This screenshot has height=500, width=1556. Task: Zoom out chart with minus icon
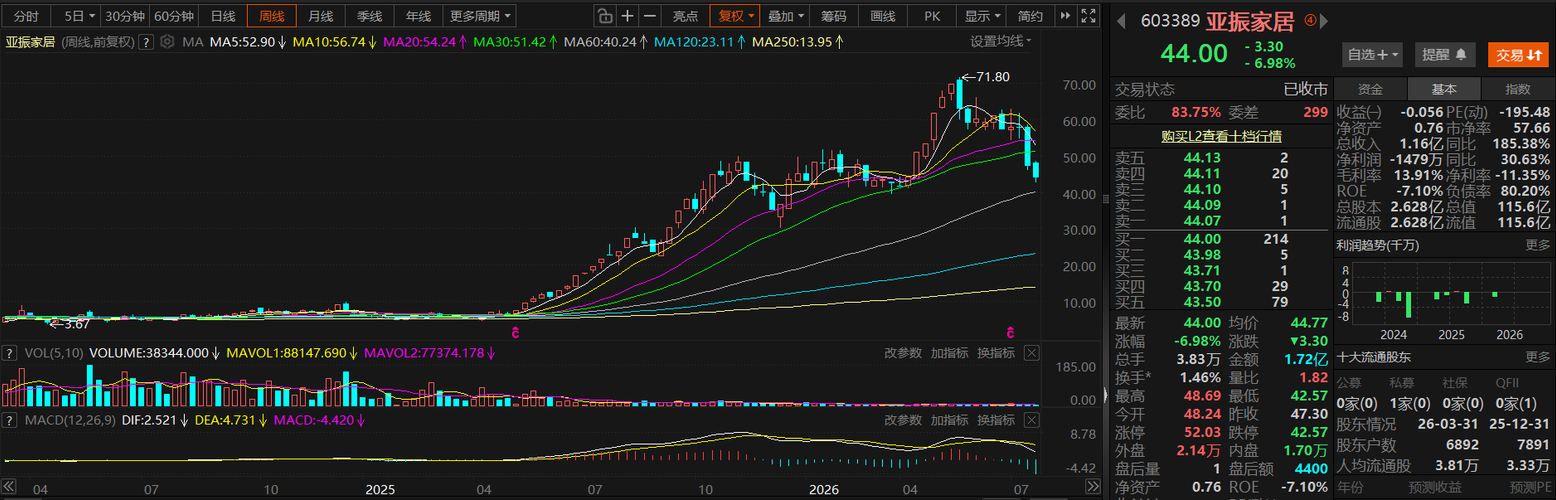651,16
